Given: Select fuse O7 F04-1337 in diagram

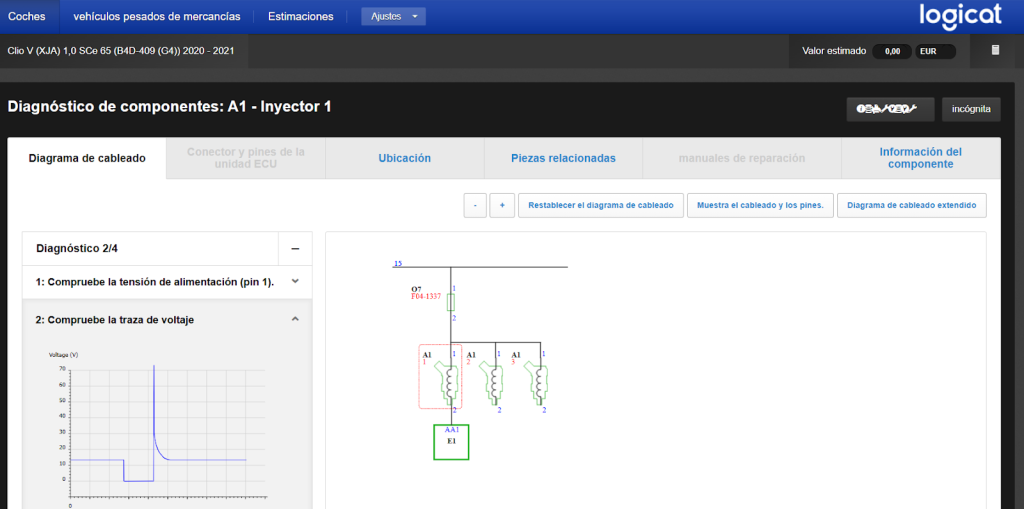Looking at the screenshot, I should pyautogui.click(x=451, y=302).
